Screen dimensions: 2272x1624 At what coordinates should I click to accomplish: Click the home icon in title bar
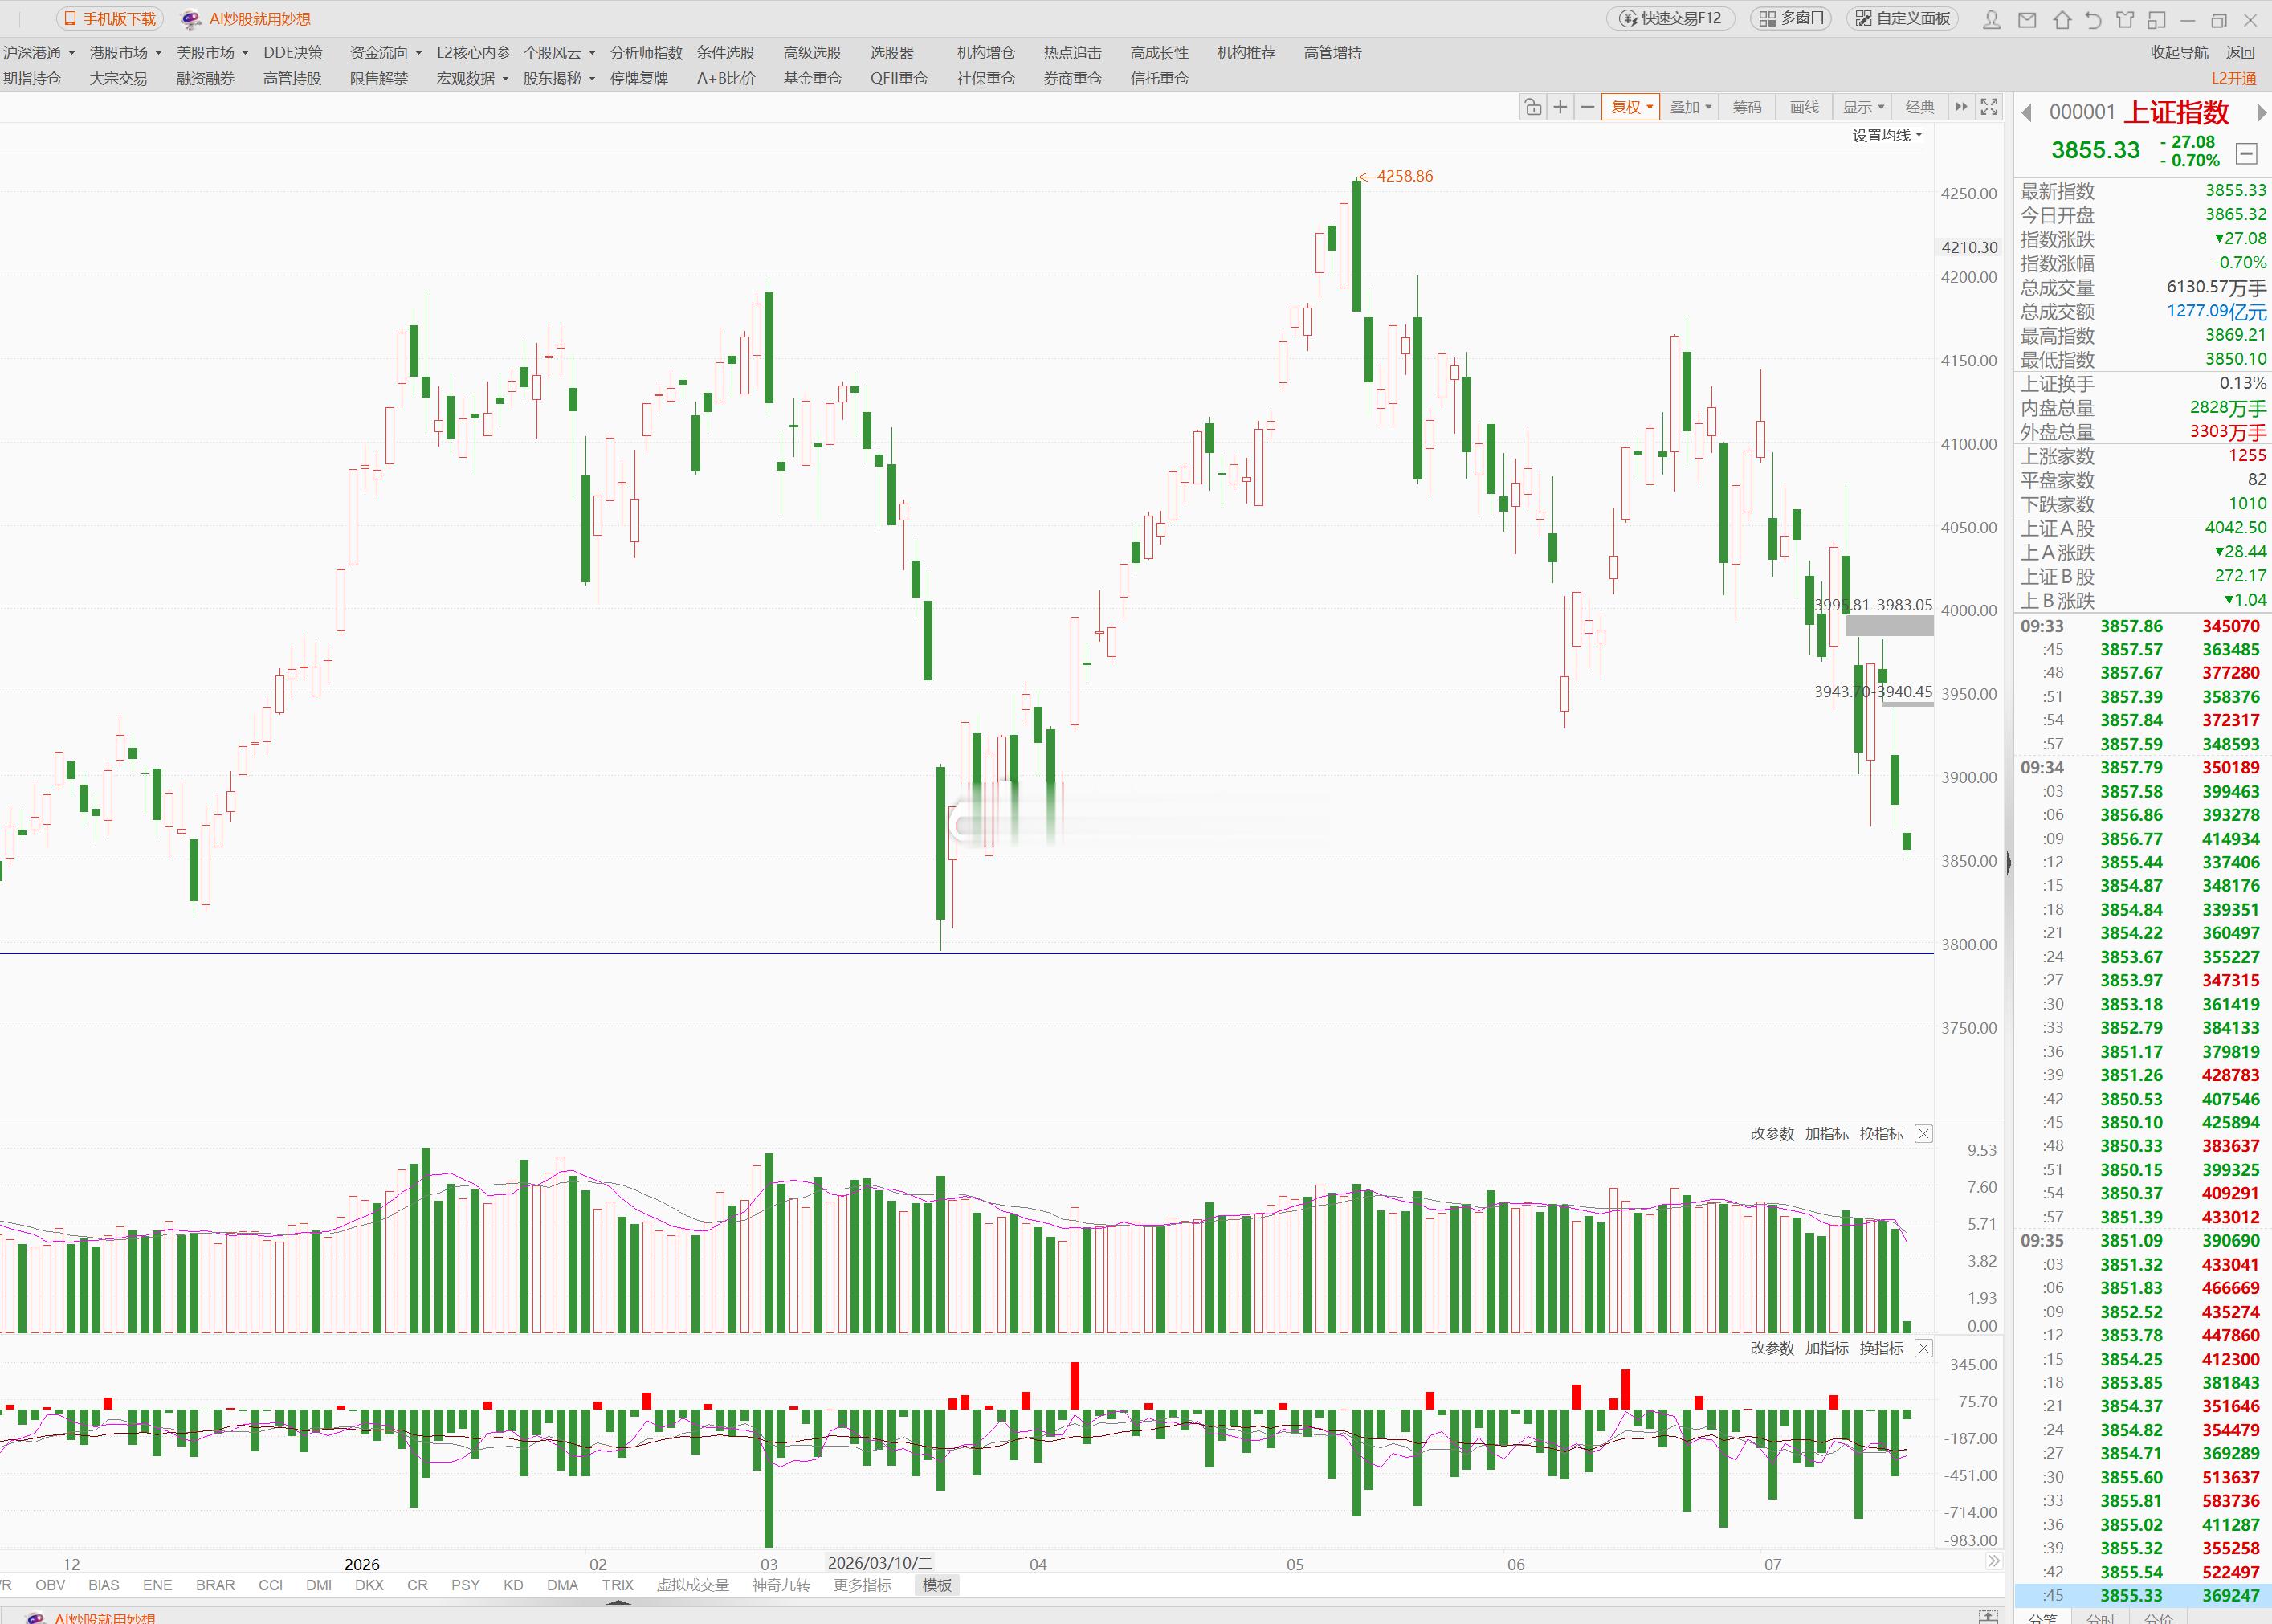(2062, 19)
